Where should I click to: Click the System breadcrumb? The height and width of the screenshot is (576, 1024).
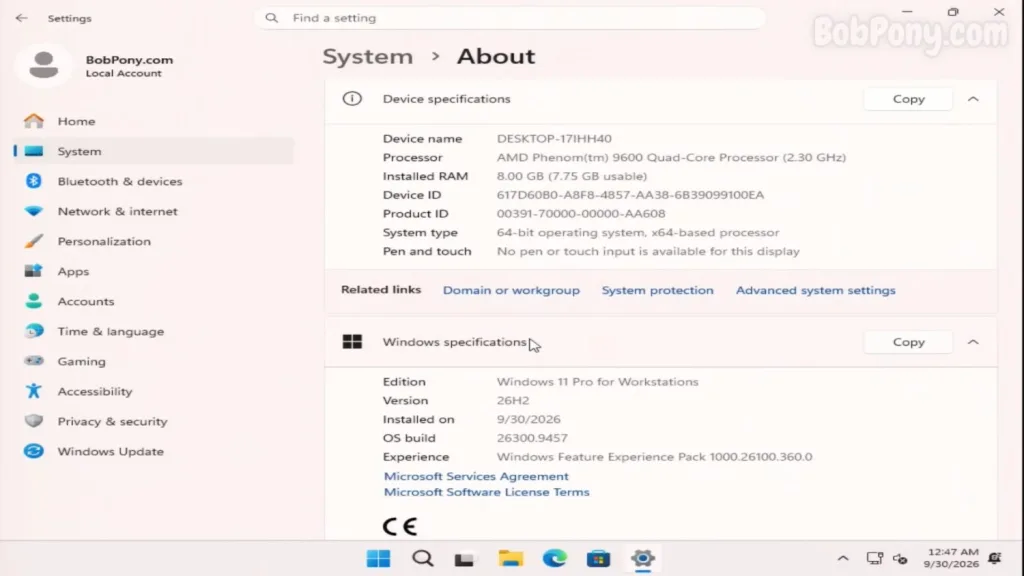click(x=368, y=57)
